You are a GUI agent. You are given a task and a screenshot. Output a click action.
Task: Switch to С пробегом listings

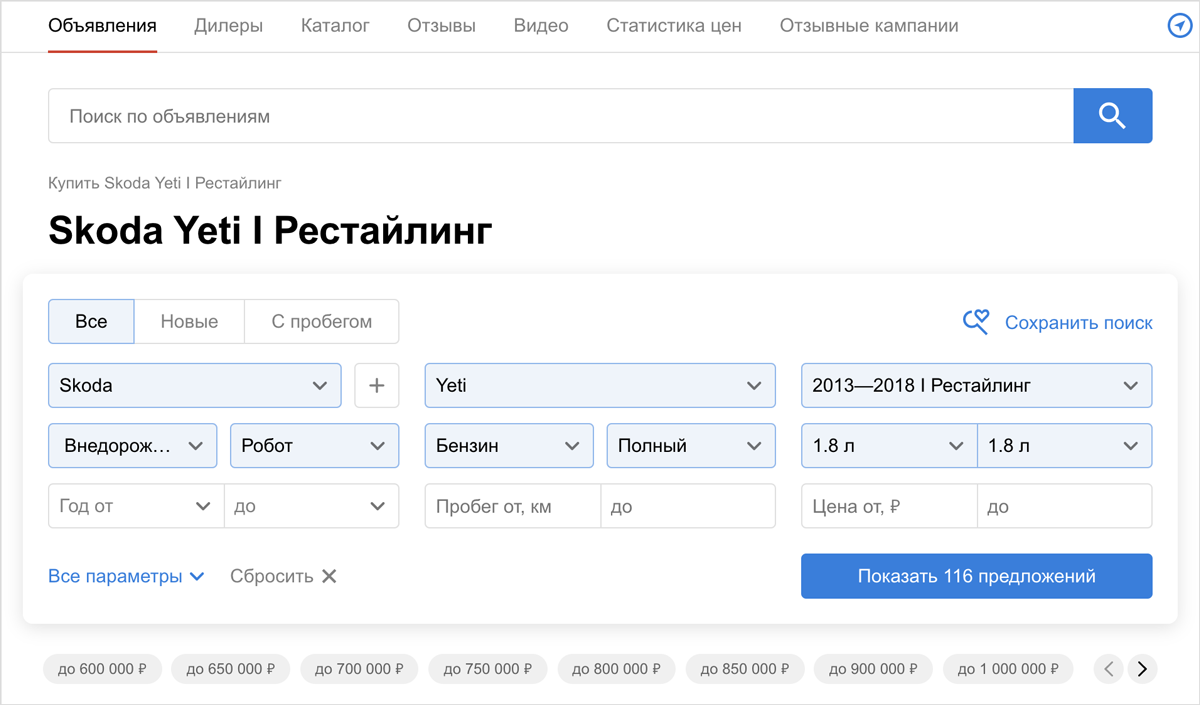pyautogui.click(x=322, y=322)
